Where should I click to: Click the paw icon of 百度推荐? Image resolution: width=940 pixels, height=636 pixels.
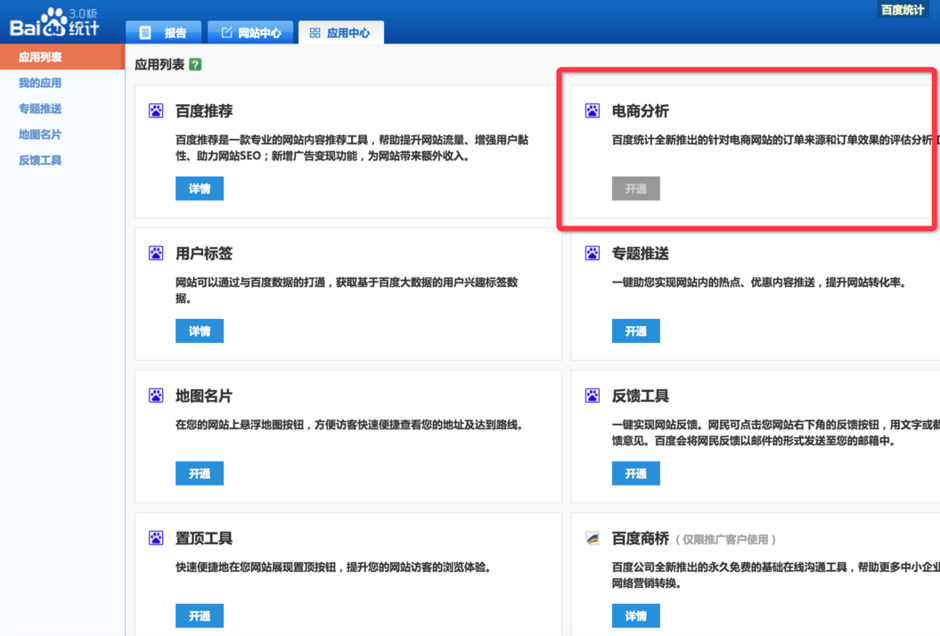(156, 111)
